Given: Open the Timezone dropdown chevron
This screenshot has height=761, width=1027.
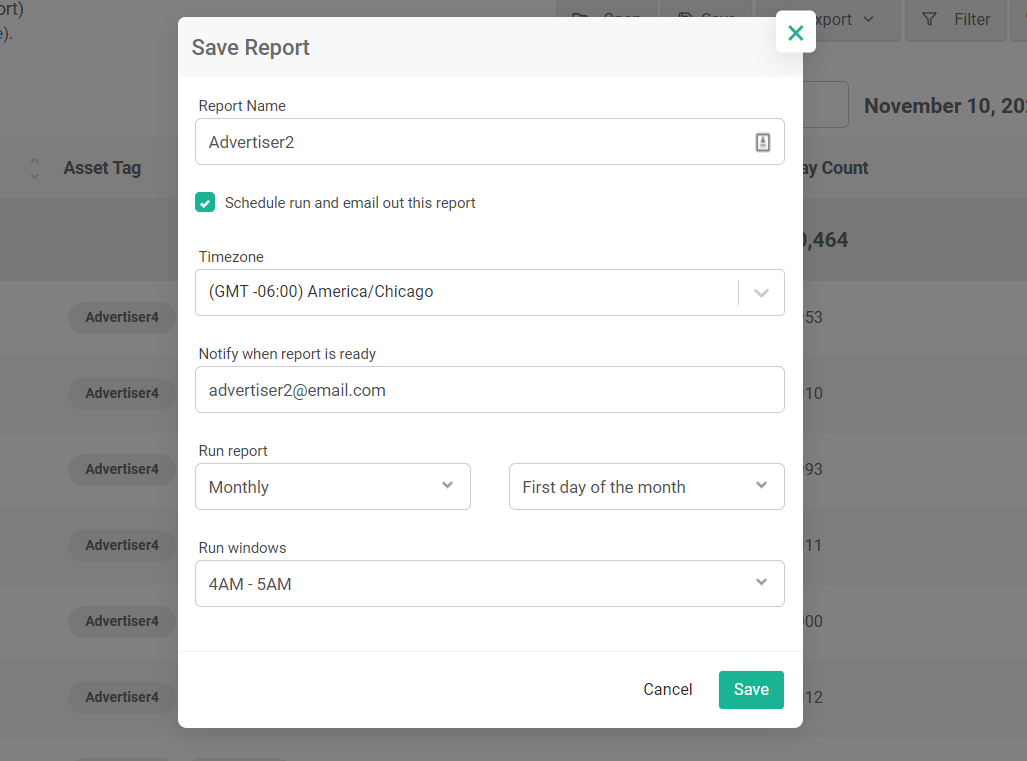Looking at the screenshot, I should (761, 293).
